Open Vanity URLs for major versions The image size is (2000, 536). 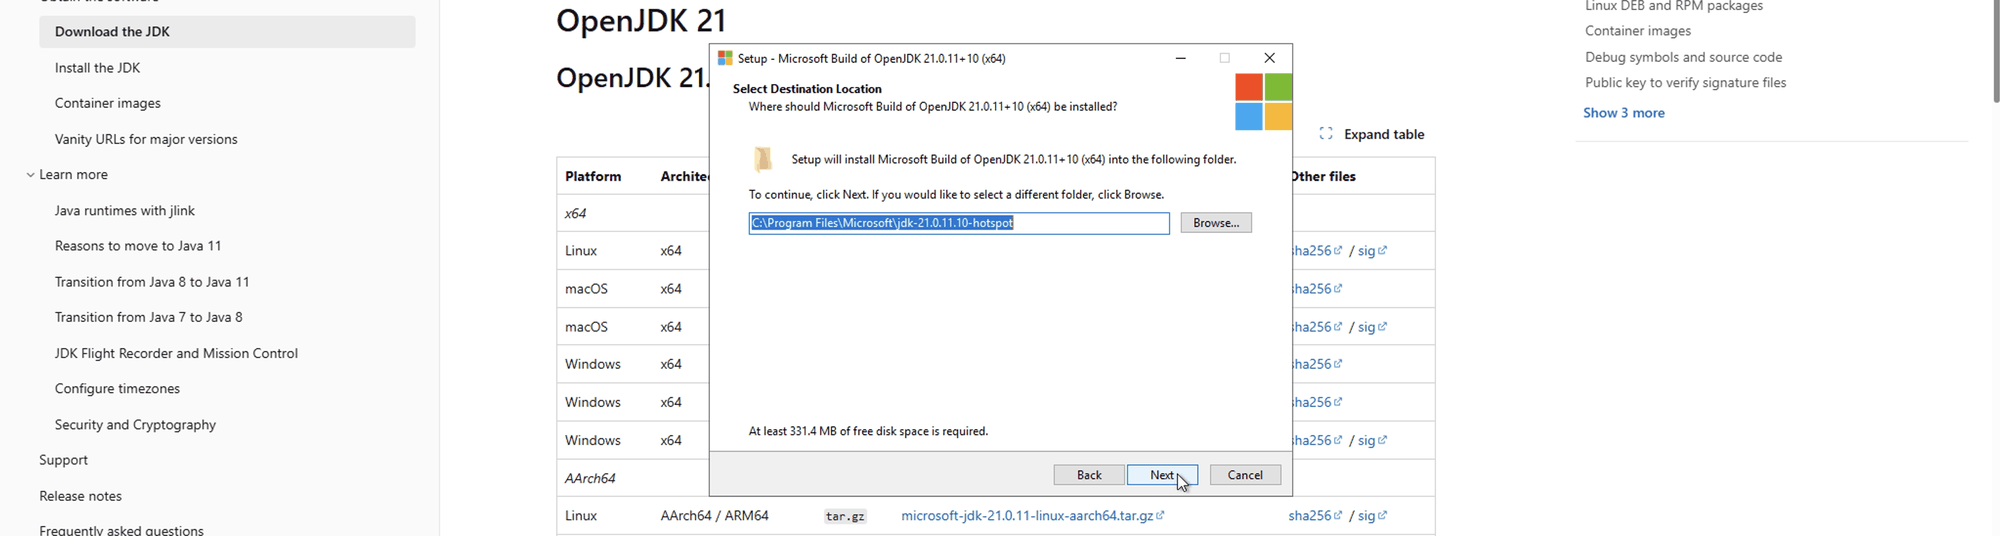(x=146, y=139)
